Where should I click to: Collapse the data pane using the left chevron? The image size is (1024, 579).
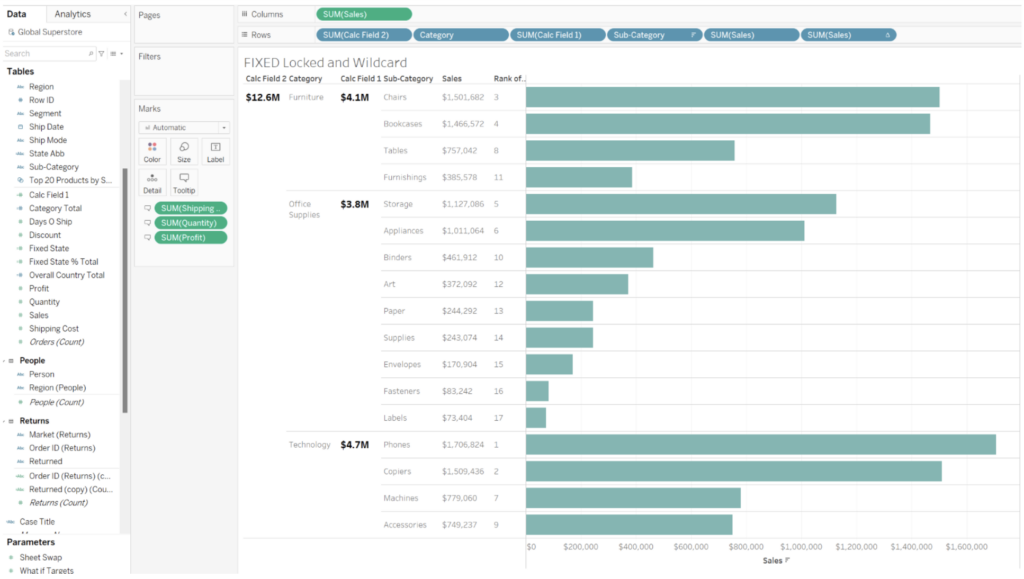(126, 14)
